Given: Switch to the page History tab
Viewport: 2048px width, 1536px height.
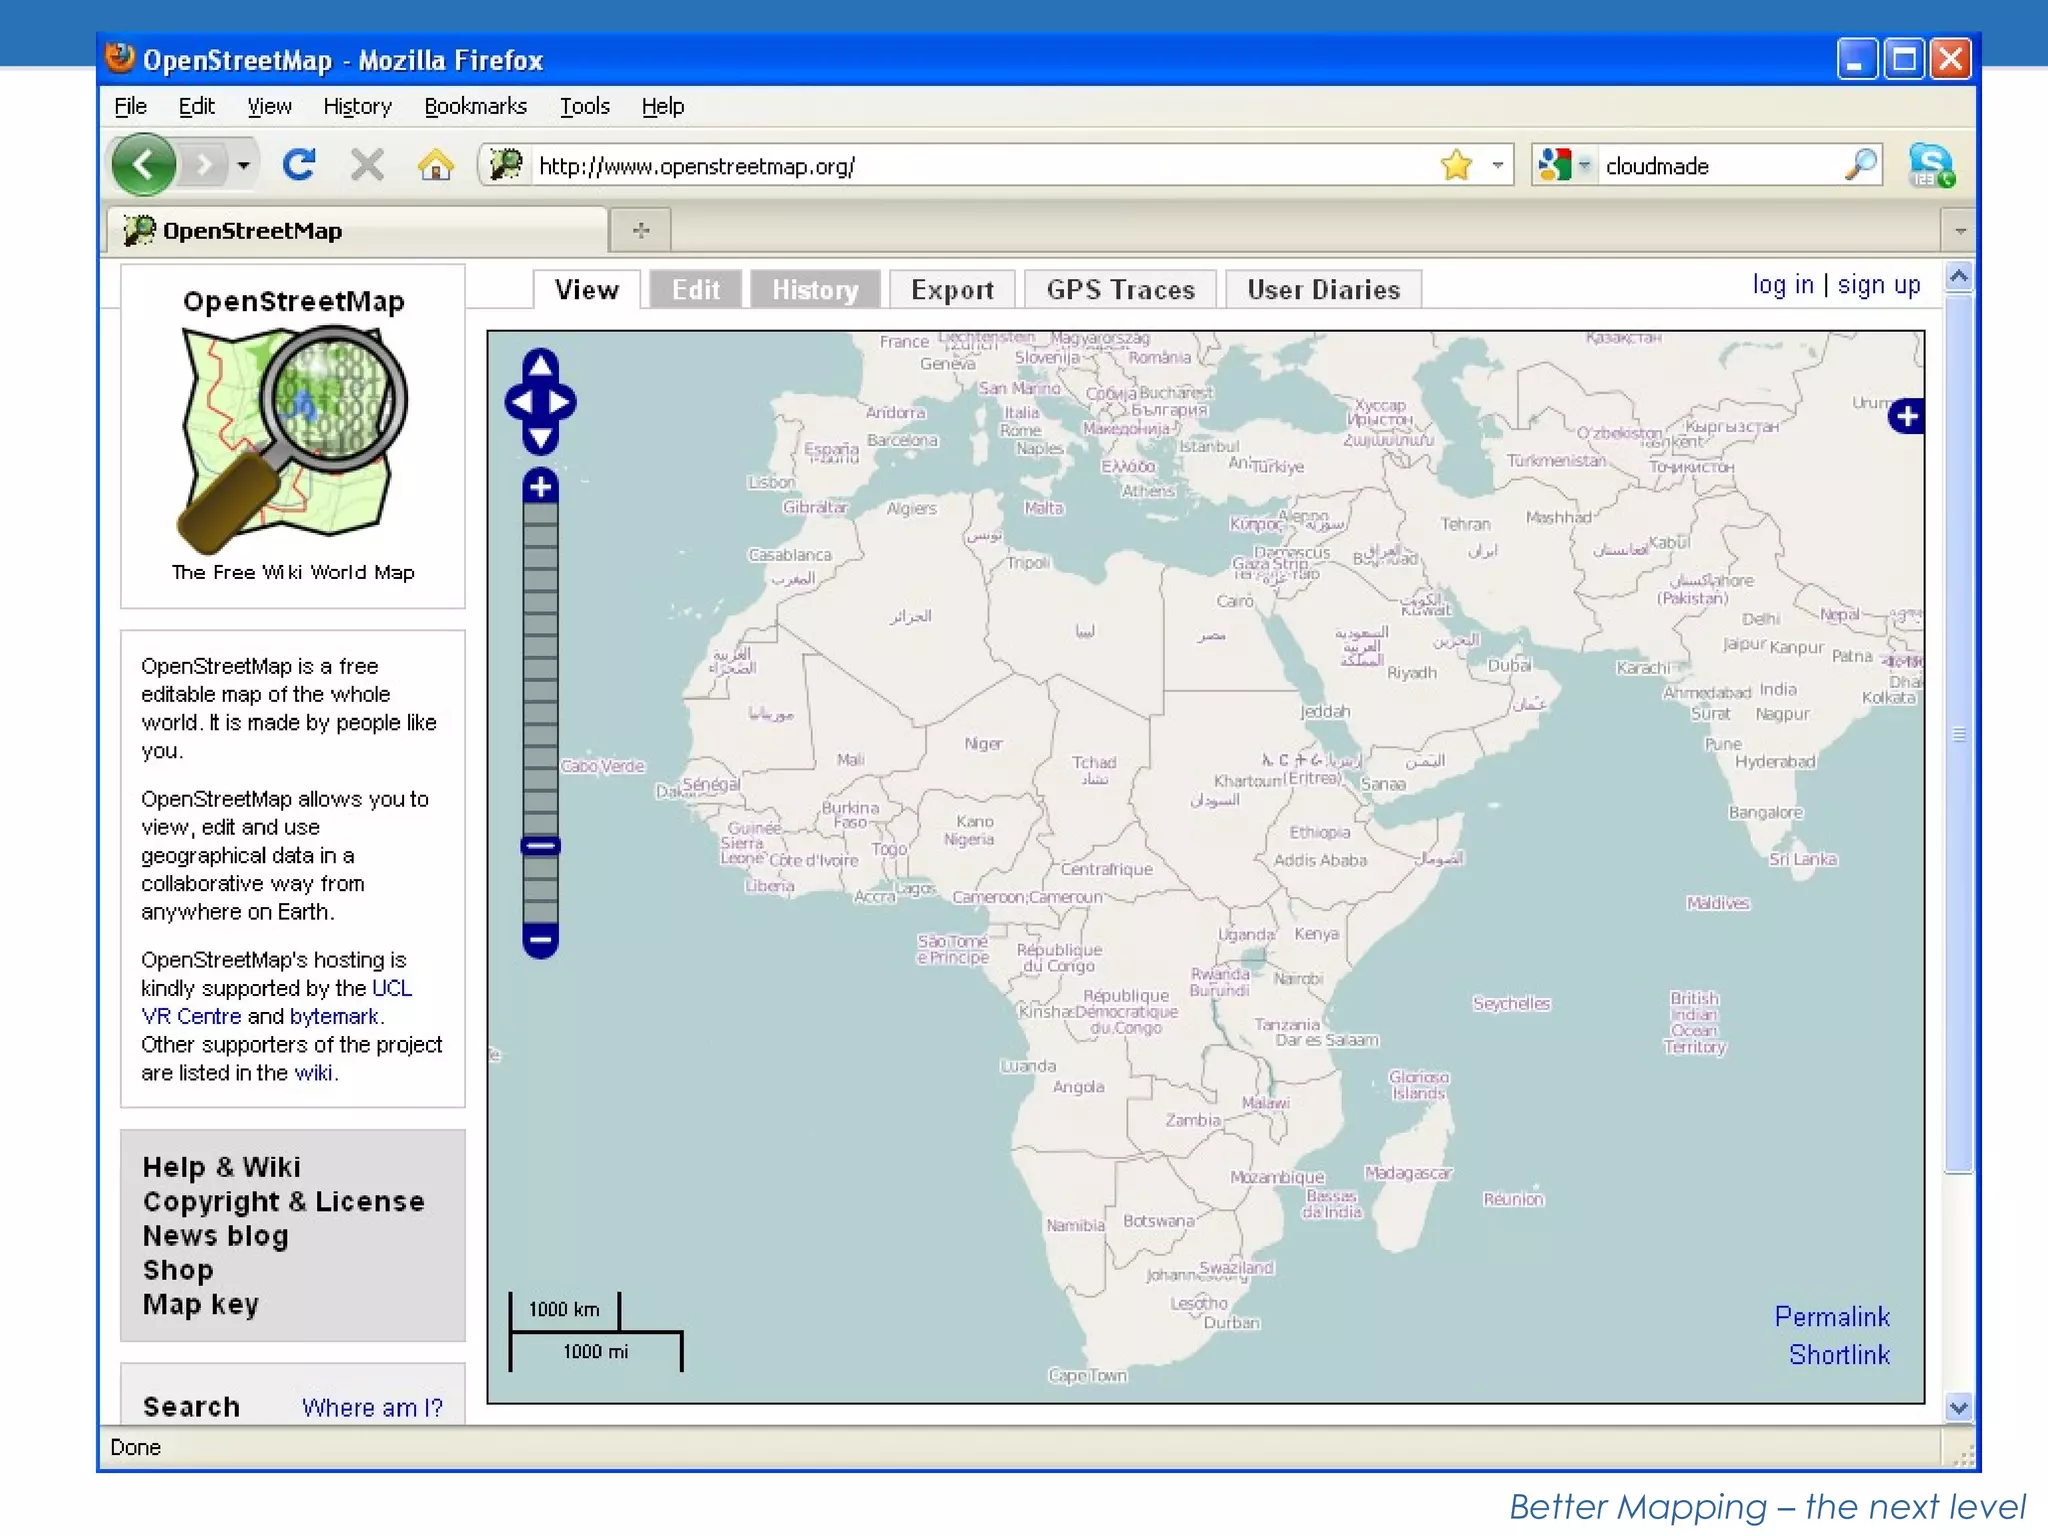Looking at the screenshot, I should click(815, 290).
